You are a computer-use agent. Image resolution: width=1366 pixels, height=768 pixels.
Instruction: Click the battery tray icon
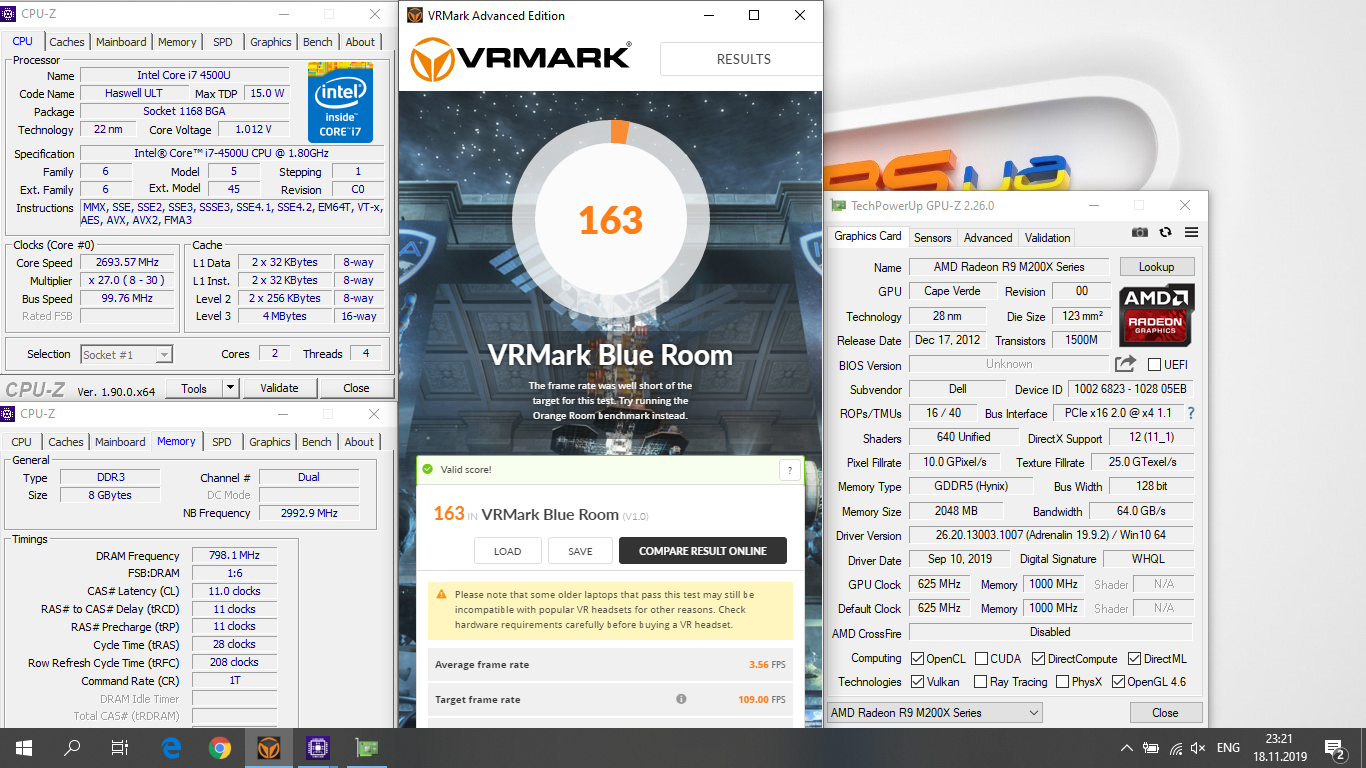(1151, 747)
